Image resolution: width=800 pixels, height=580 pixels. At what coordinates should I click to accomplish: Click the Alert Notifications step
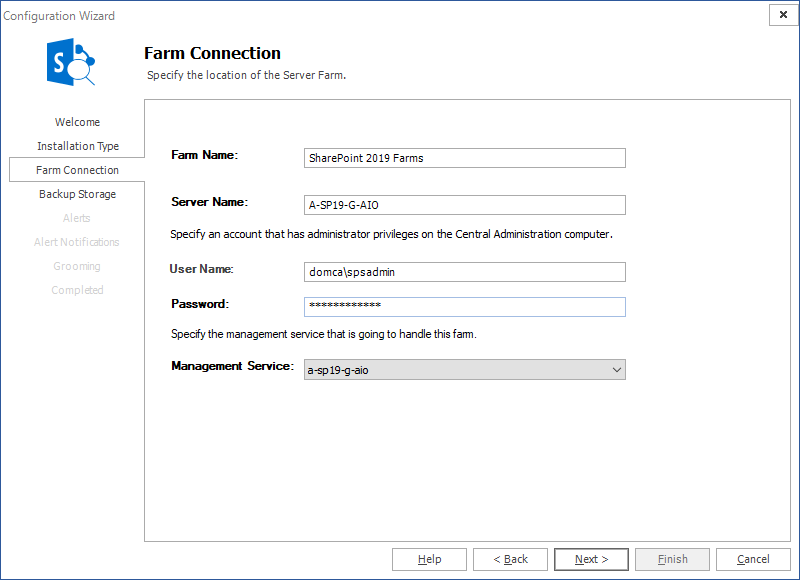coord(77,242)
